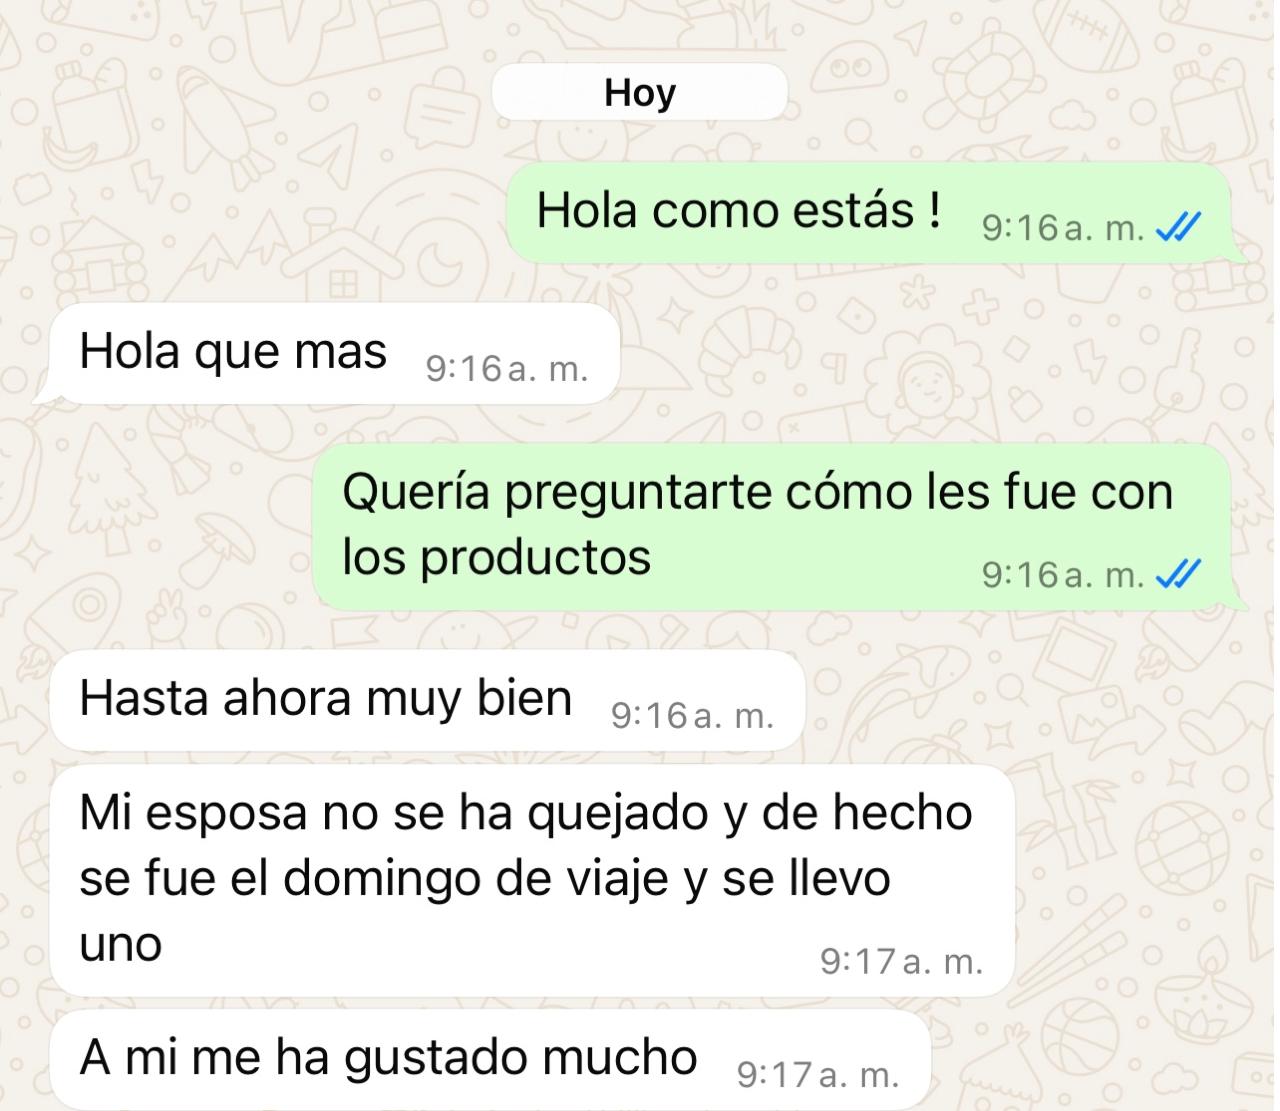Screen dimensions: 1280x1111
Task: Tap the timestamp on 'A mi me ha gustado mucho'
Action: pos(818,1076)
